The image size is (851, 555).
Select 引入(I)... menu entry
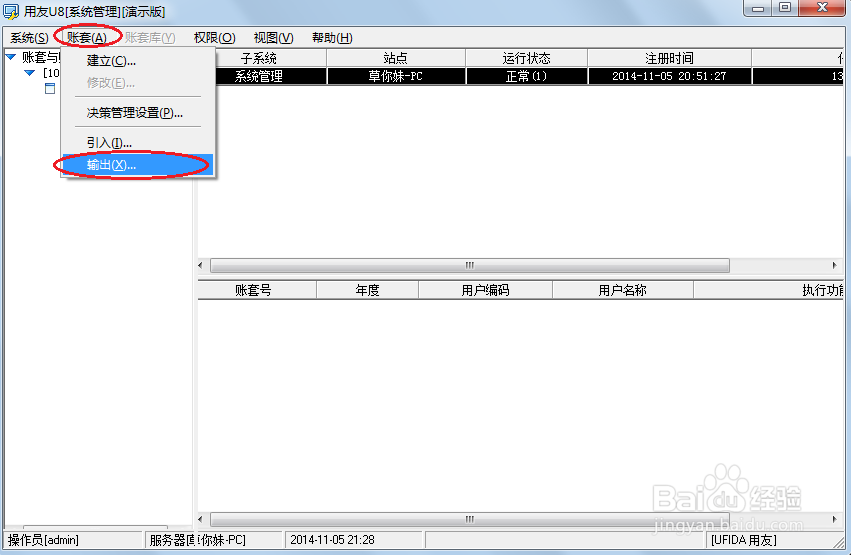(138, 143)
